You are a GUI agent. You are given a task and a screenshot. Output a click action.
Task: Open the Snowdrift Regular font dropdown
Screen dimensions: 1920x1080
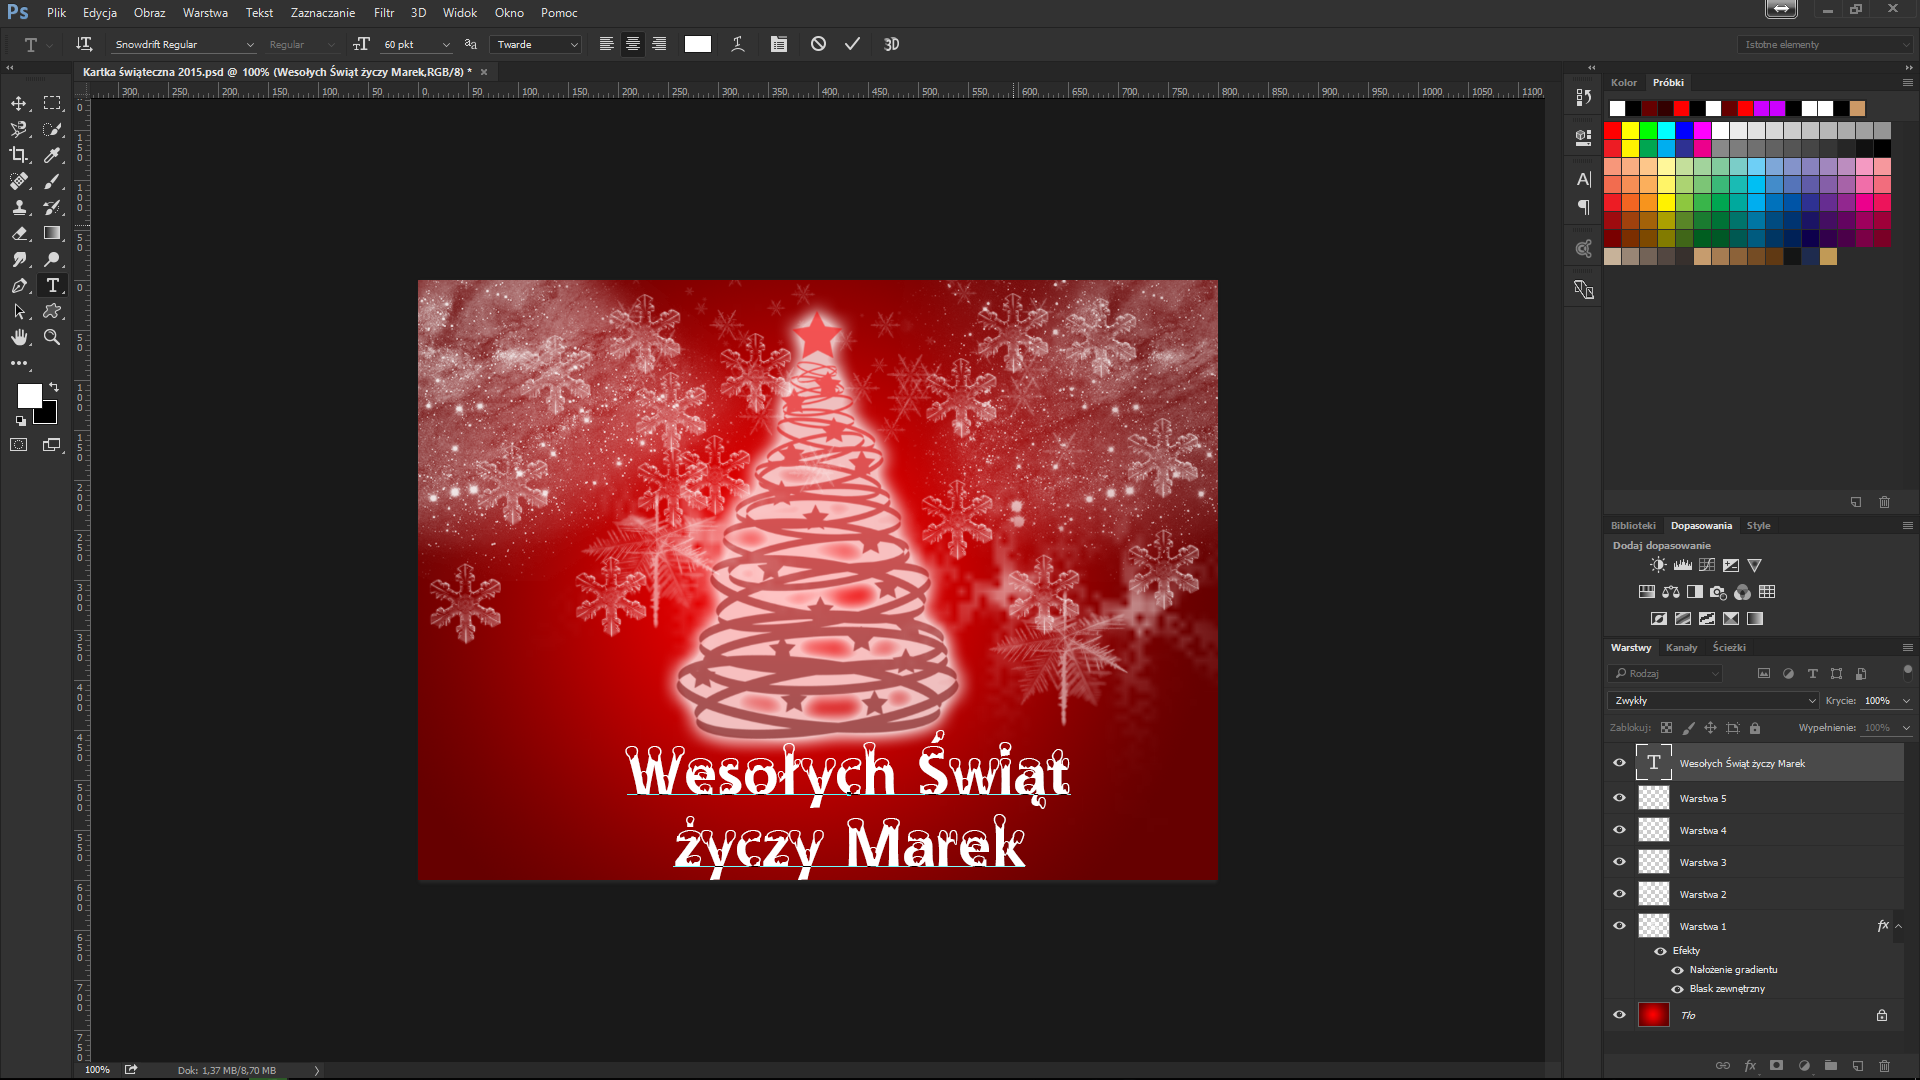(x=250, y=45)
